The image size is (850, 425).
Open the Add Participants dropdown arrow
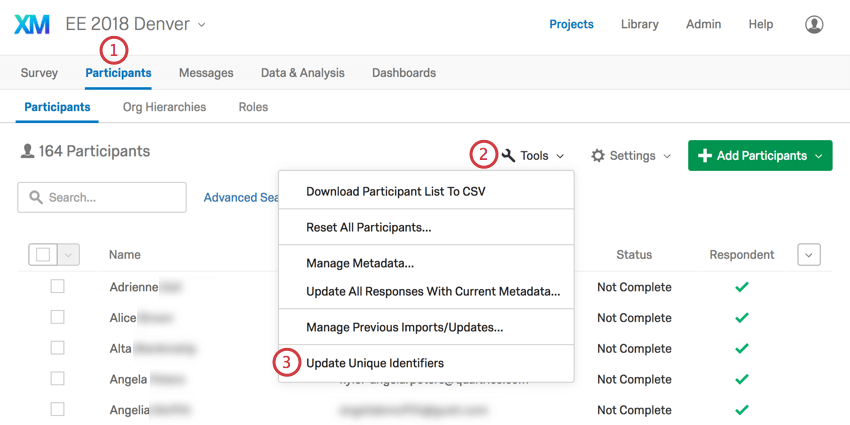(x=819, y=156)
